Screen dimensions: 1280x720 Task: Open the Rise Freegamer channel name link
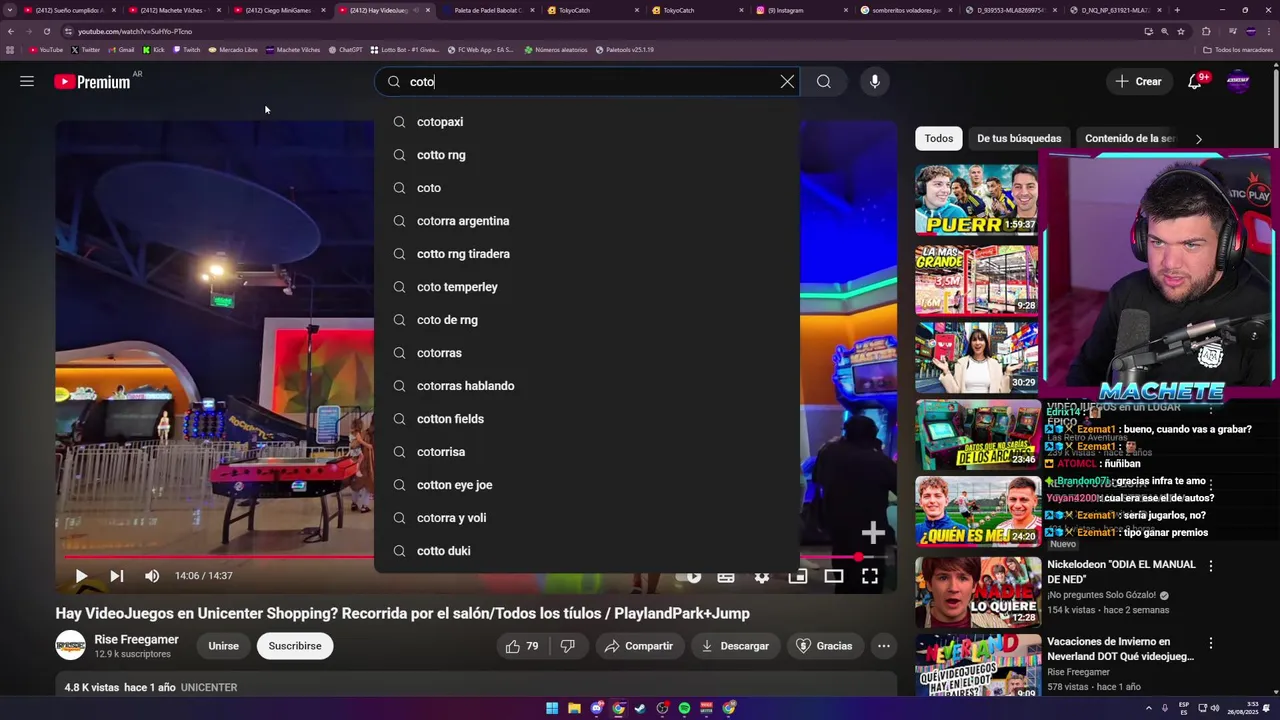point(136,640)
